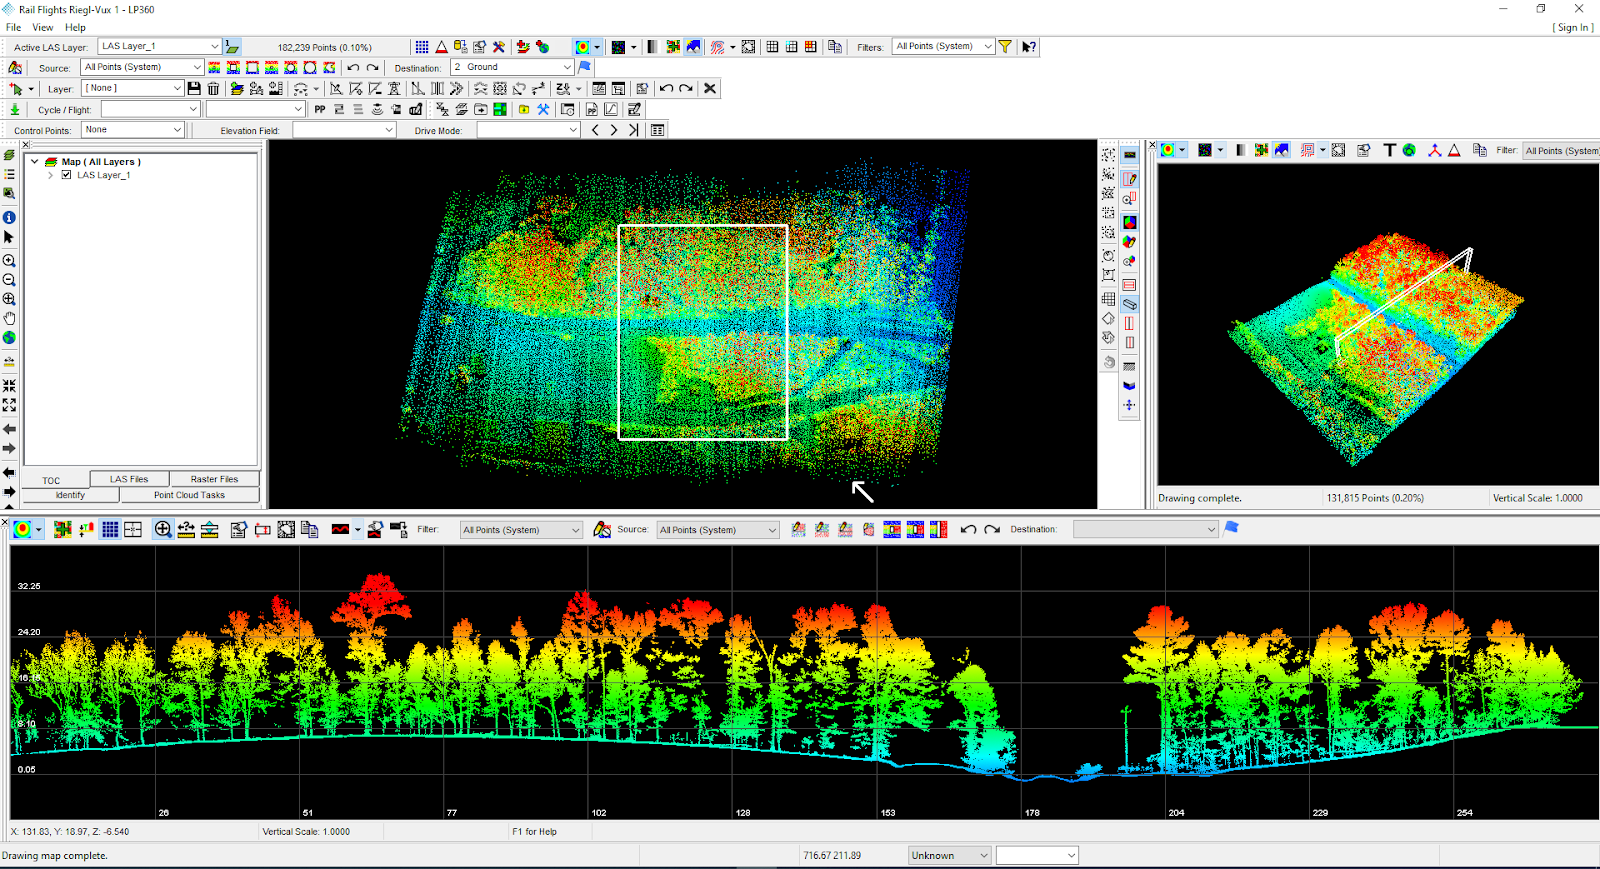Image resolution: width=1600 pixels, height=869 pixels.
Task: Click the Identify info tool icon
Action: point(9,217)
